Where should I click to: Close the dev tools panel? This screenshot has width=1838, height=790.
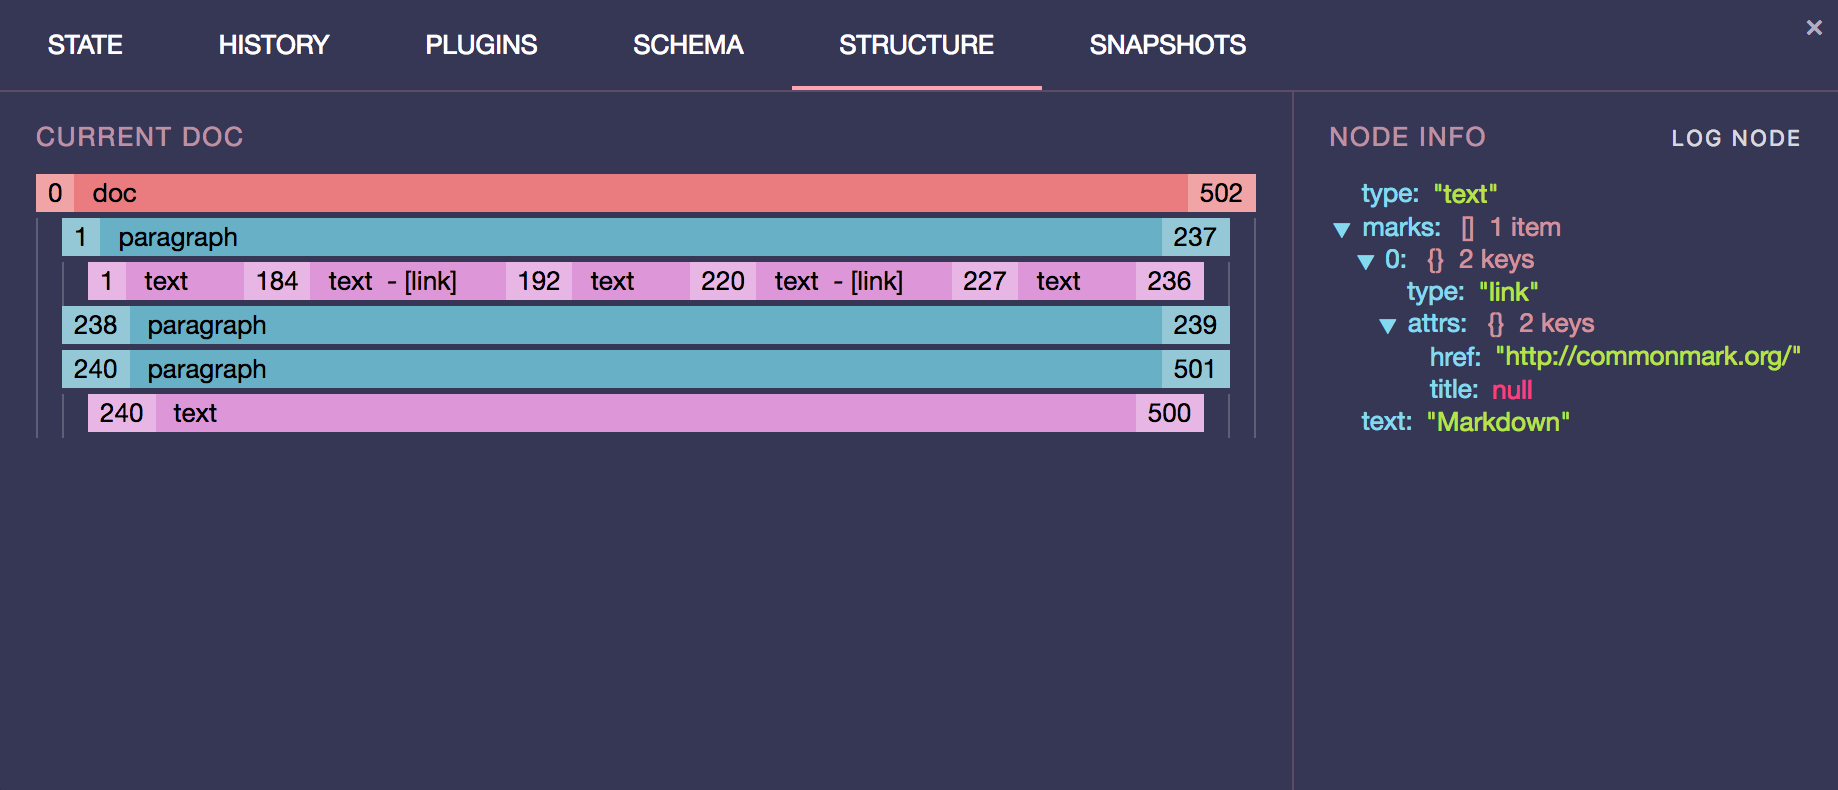(x=1814, y=28)
